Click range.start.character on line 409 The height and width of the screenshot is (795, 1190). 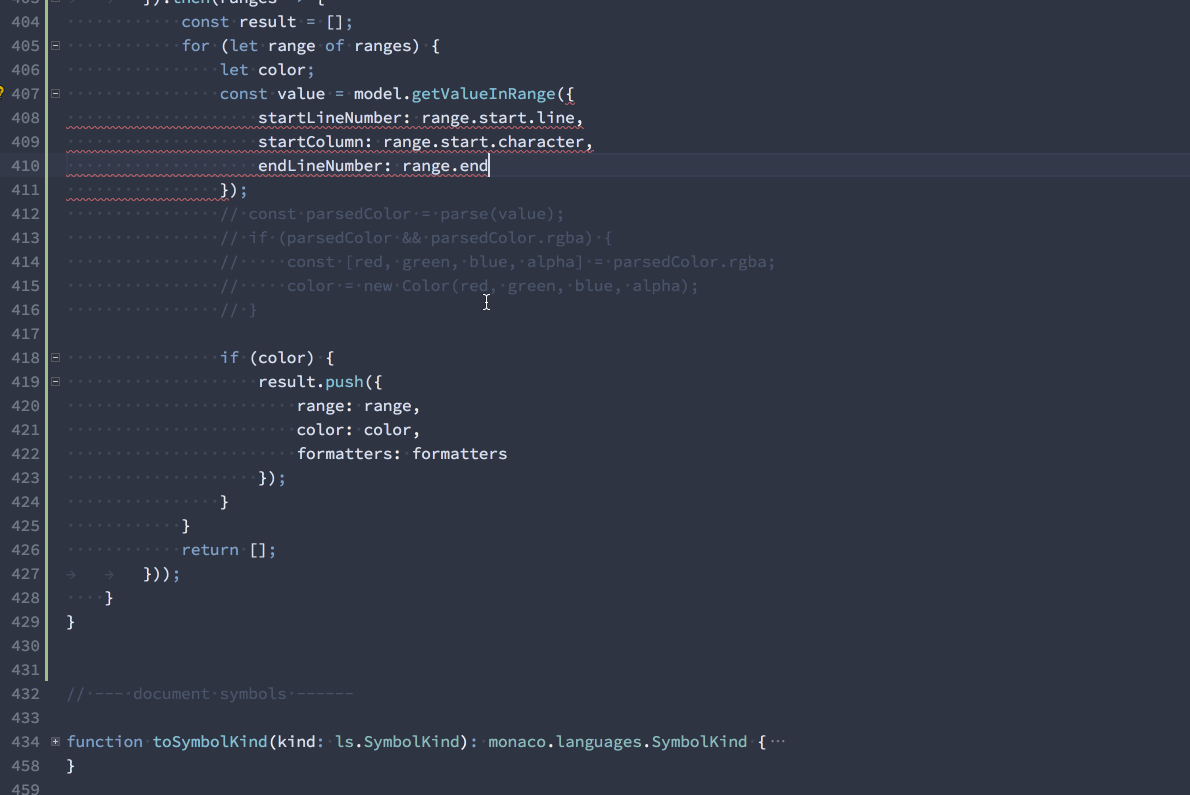point(483,142)
